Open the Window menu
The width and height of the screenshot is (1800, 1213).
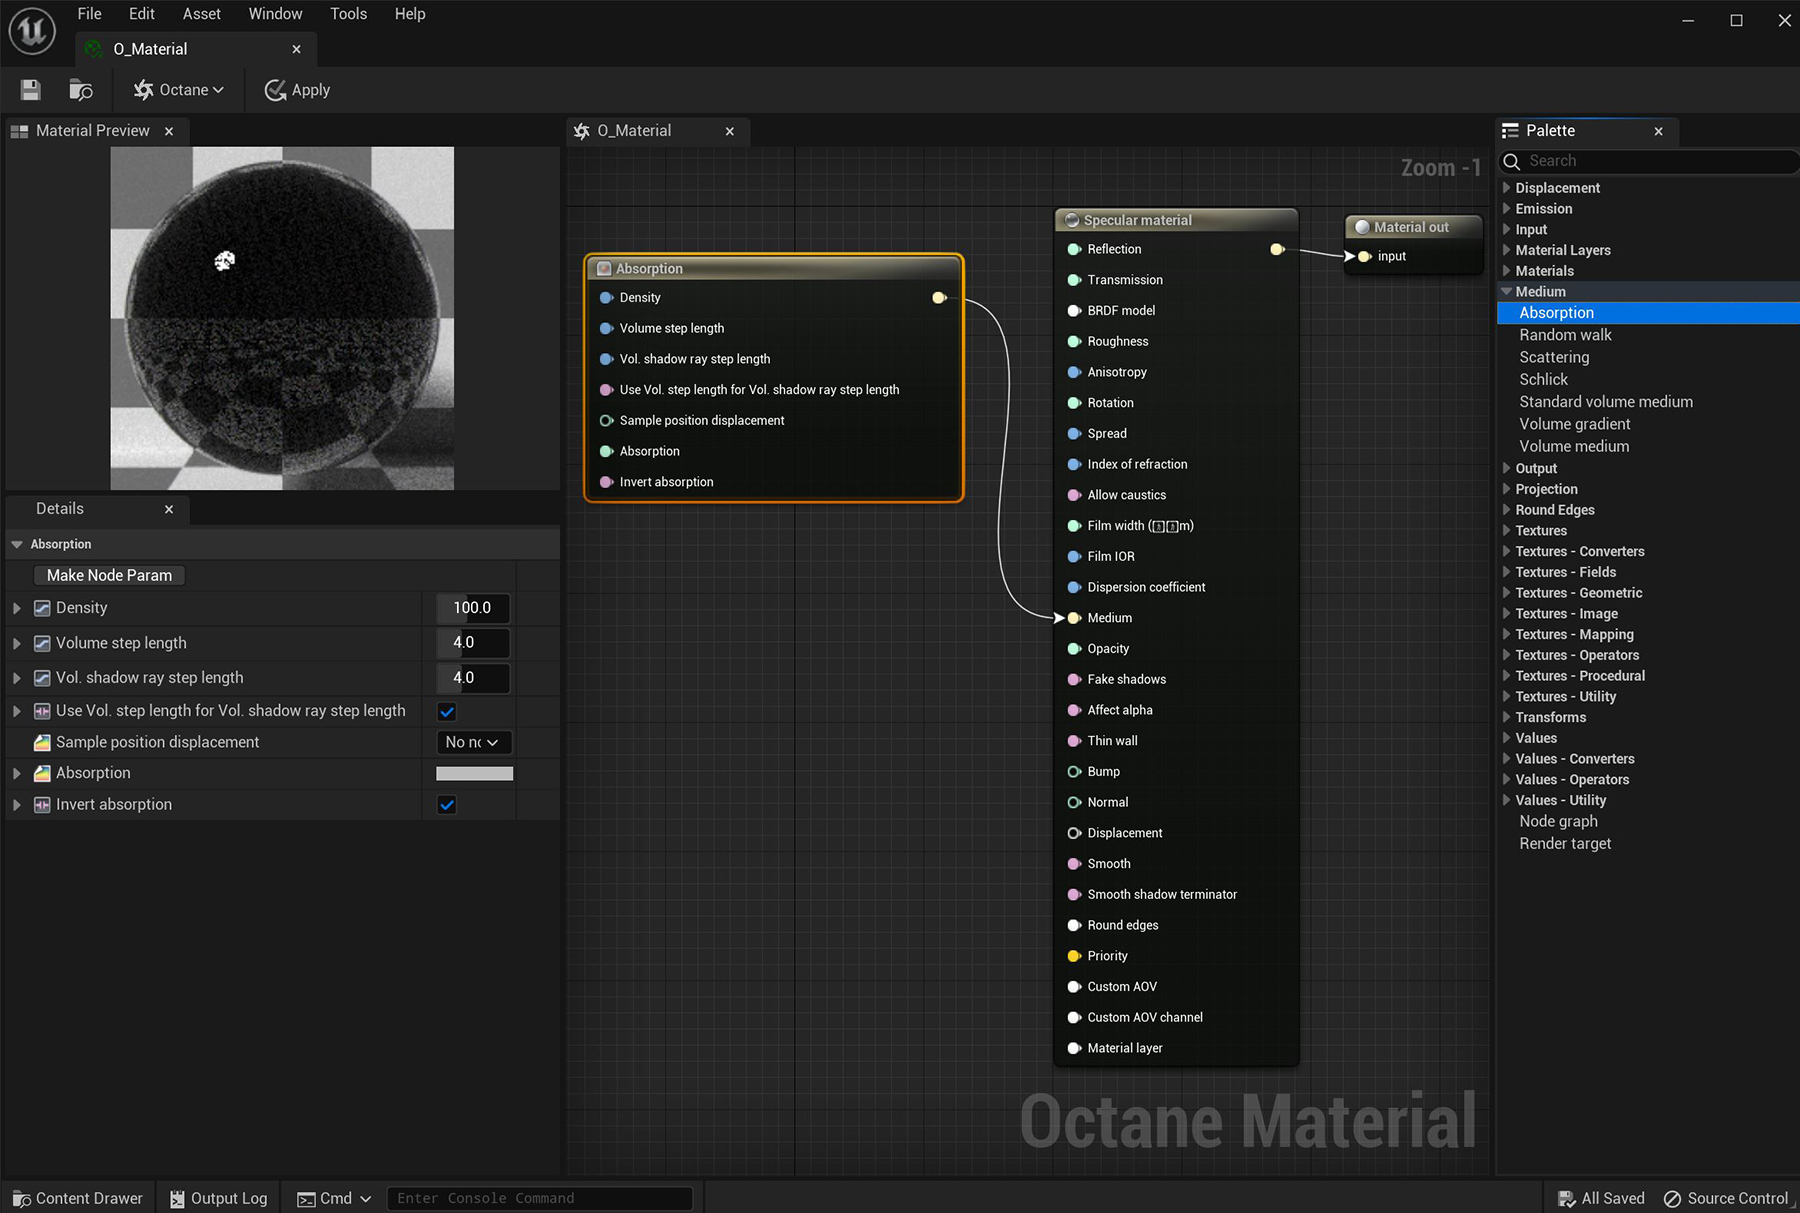(276, 14)
